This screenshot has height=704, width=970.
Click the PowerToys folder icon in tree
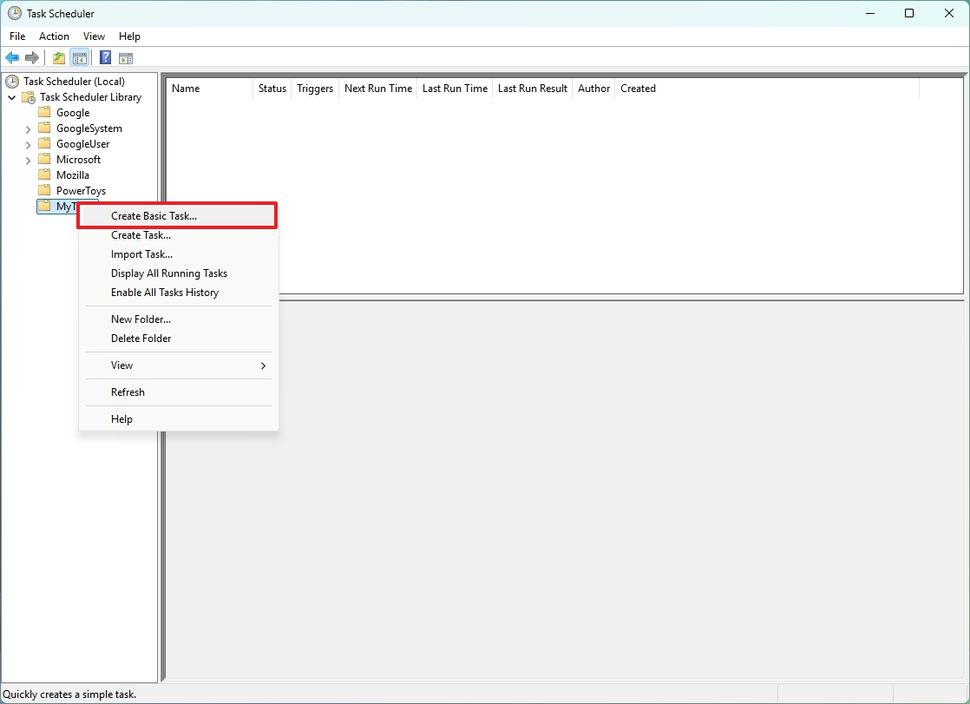point(44,191)
